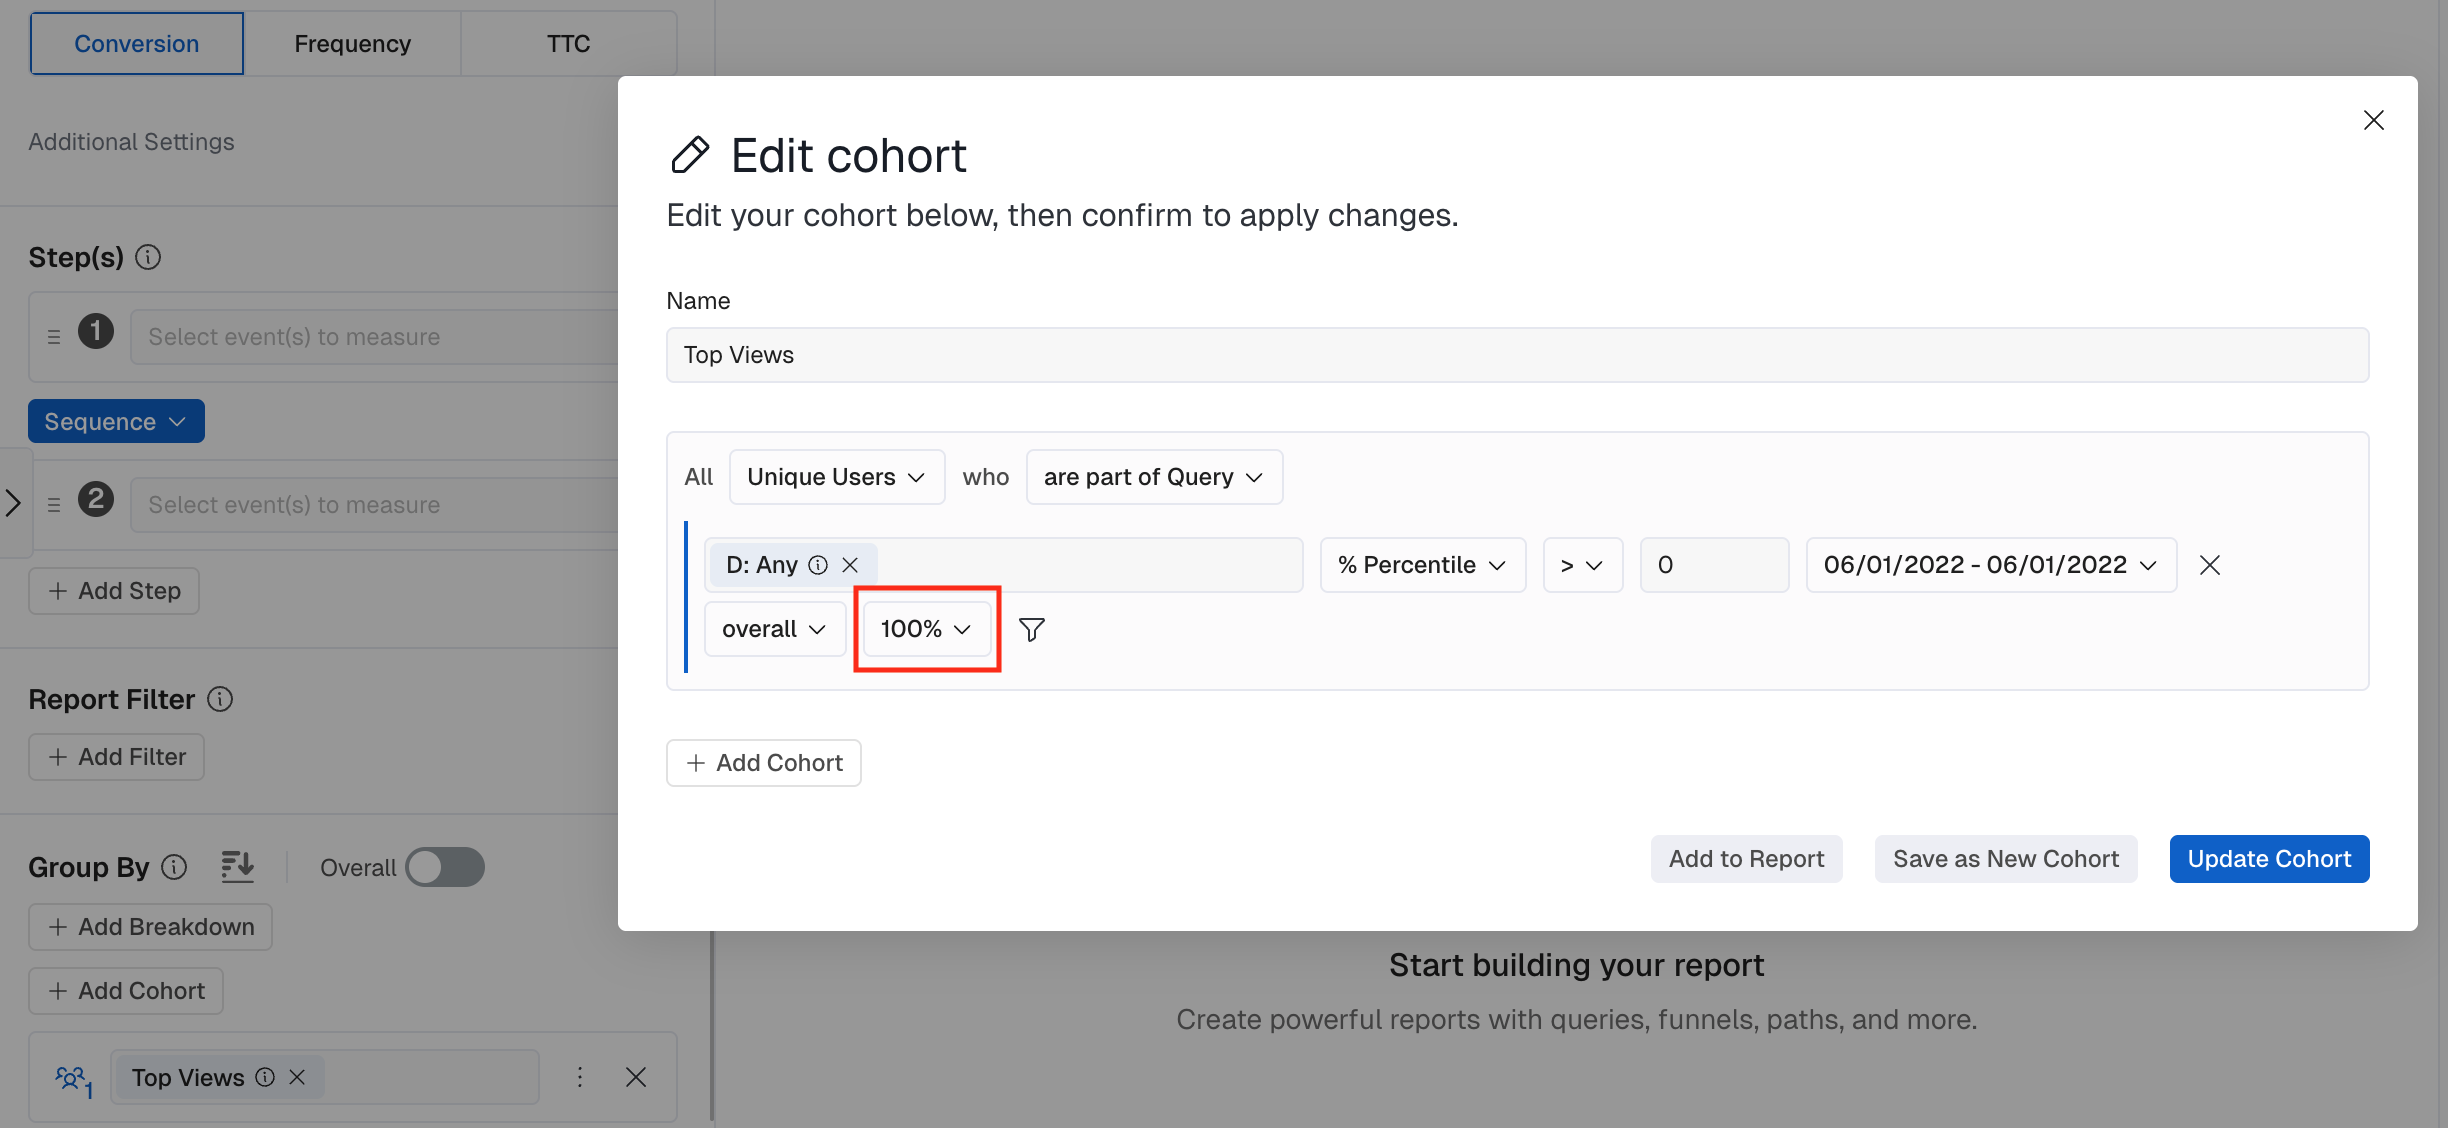Click the cohort Name input field

pos(1516,355)
